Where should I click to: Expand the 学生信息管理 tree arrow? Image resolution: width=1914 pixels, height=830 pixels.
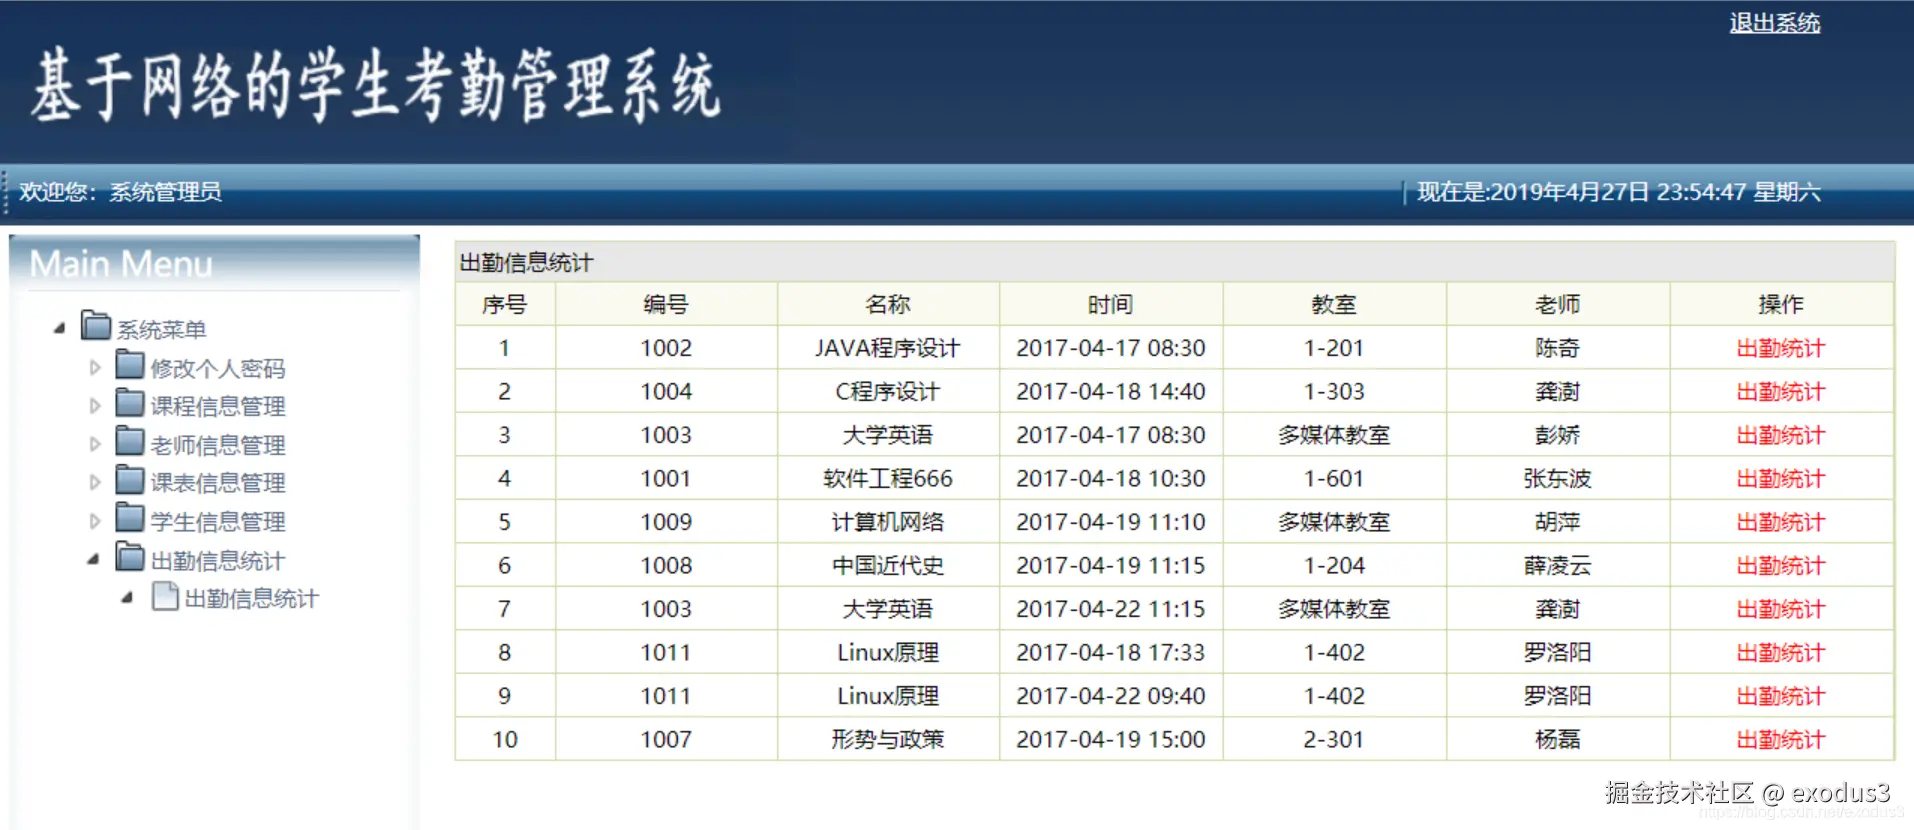(95, 521)
